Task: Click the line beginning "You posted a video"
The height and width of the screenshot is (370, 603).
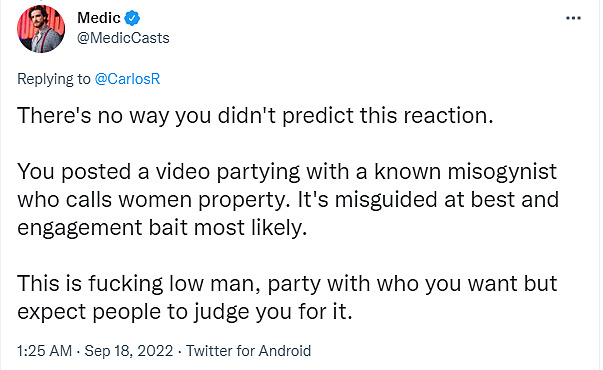Action: point(287,172)
